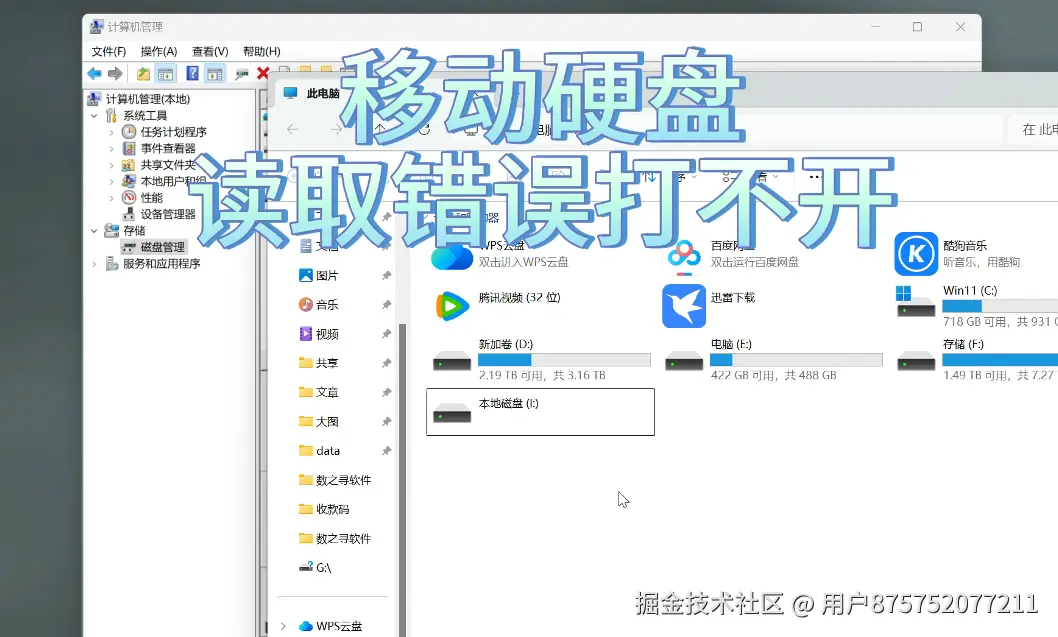This screenshot has height=637, width=1058.
Task: Launch 腾讯视频 (32 位) application
Action: pos(450,305)
